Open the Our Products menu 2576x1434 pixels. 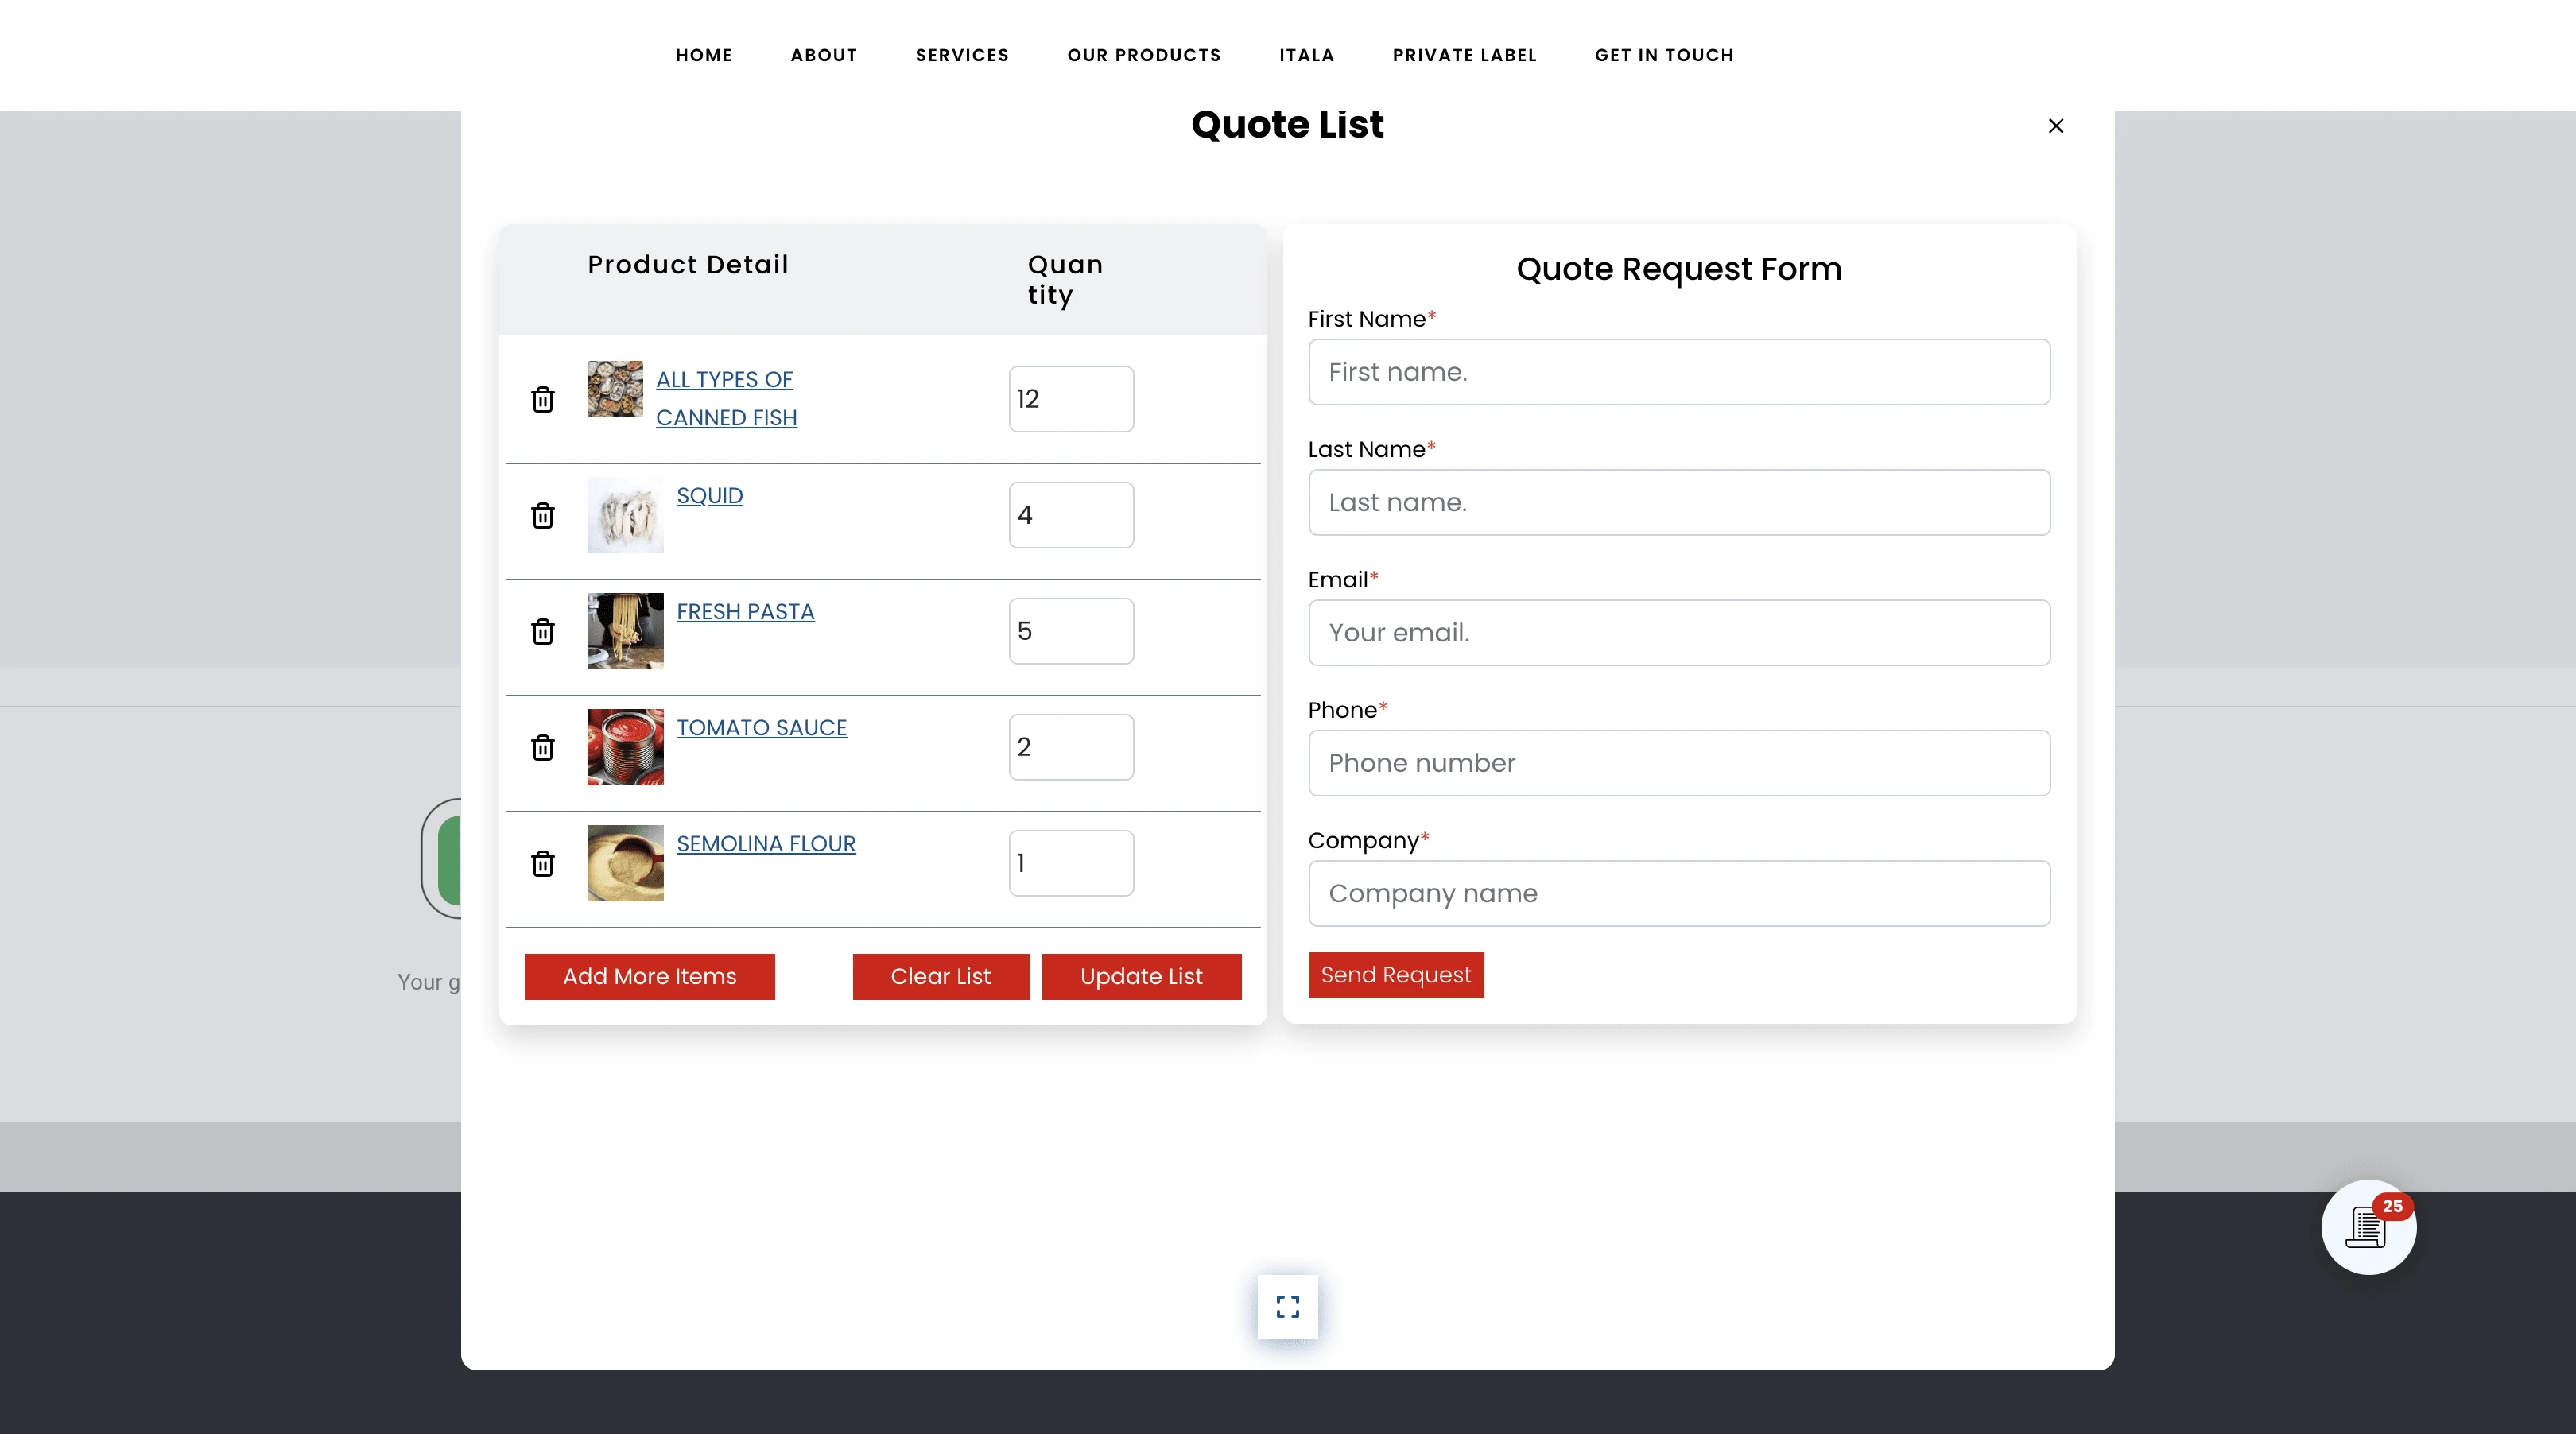click(x=1143, y=55)
